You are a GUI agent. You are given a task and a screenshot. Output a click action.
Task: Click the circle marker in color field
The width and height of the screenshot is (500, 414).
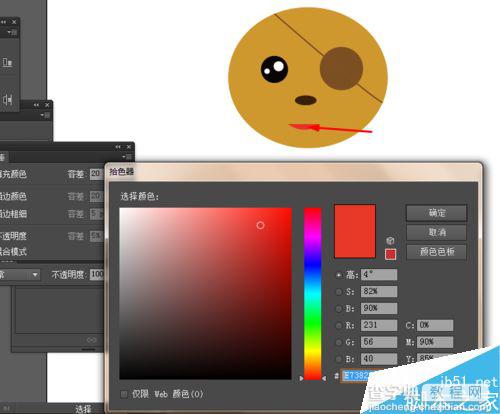[260, 225]
